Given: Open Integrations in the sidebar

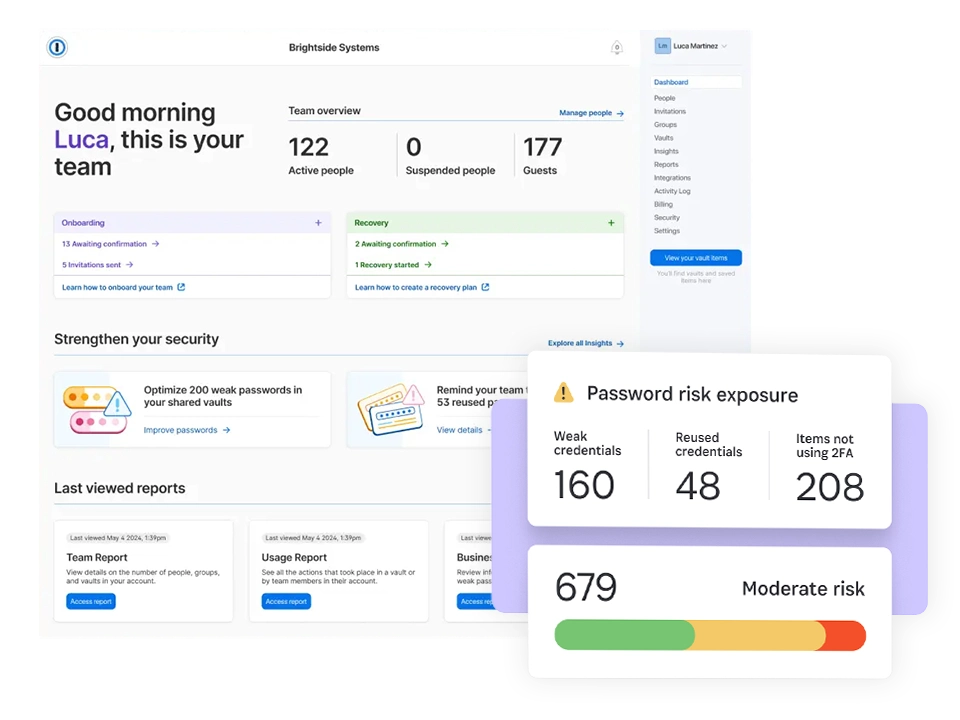Looking at the screenshot, I should pos(672,178).
